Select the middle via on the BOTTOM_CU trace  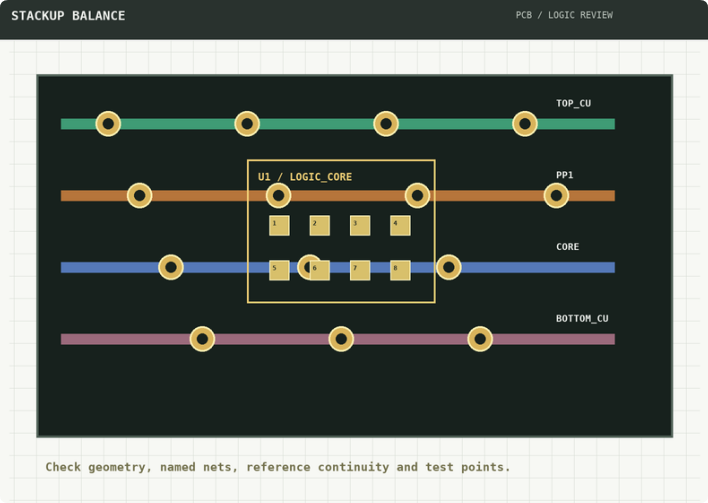point(341,339)
